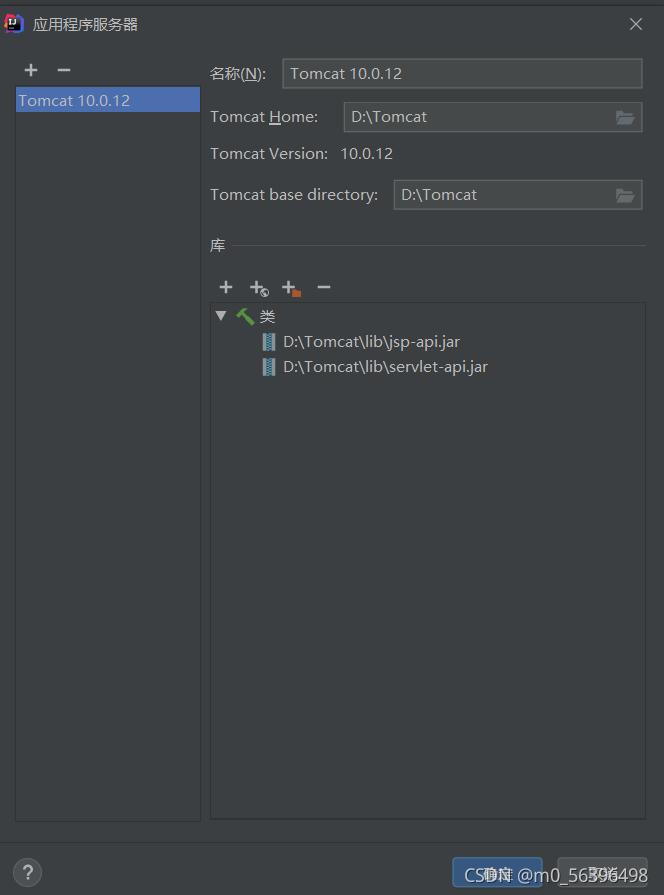Click the 名称 name input field
The width and height of the screenshot is (664, 895).
460,73
